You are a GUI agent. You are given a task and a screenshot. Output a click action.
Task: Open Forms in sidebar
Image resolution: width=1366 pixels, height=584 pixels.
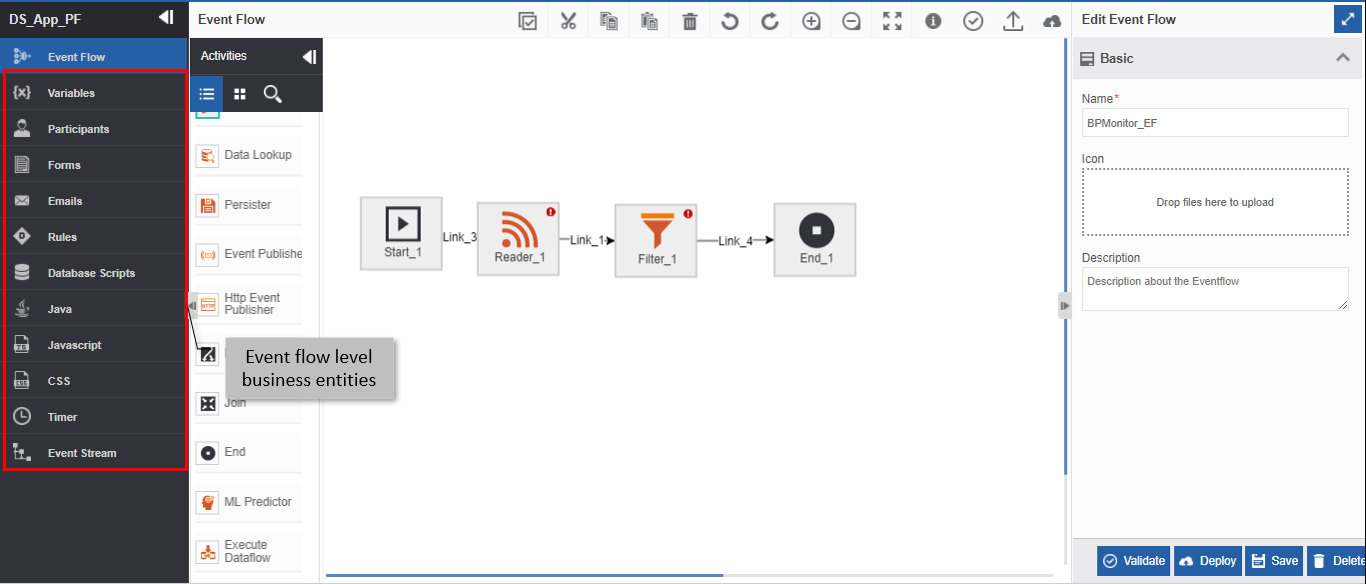pyautogui.click(x=95, y=165)
